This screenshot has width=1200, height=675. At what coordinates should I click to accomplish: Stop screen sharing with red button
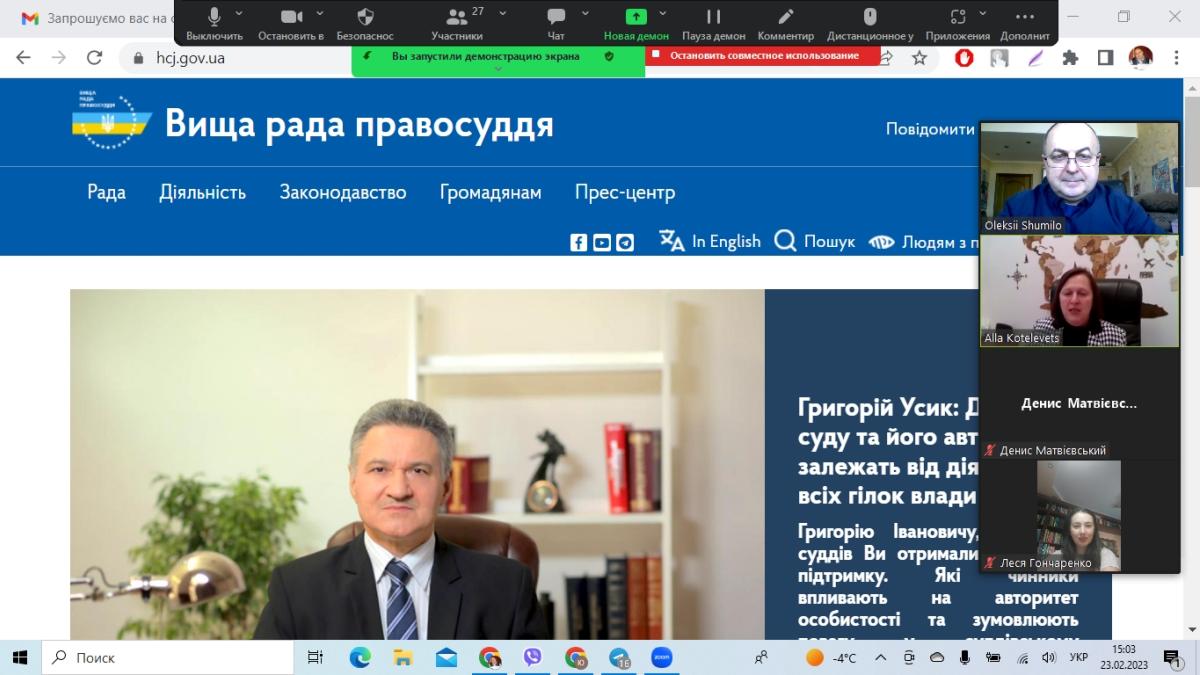(x=765, y=56)
